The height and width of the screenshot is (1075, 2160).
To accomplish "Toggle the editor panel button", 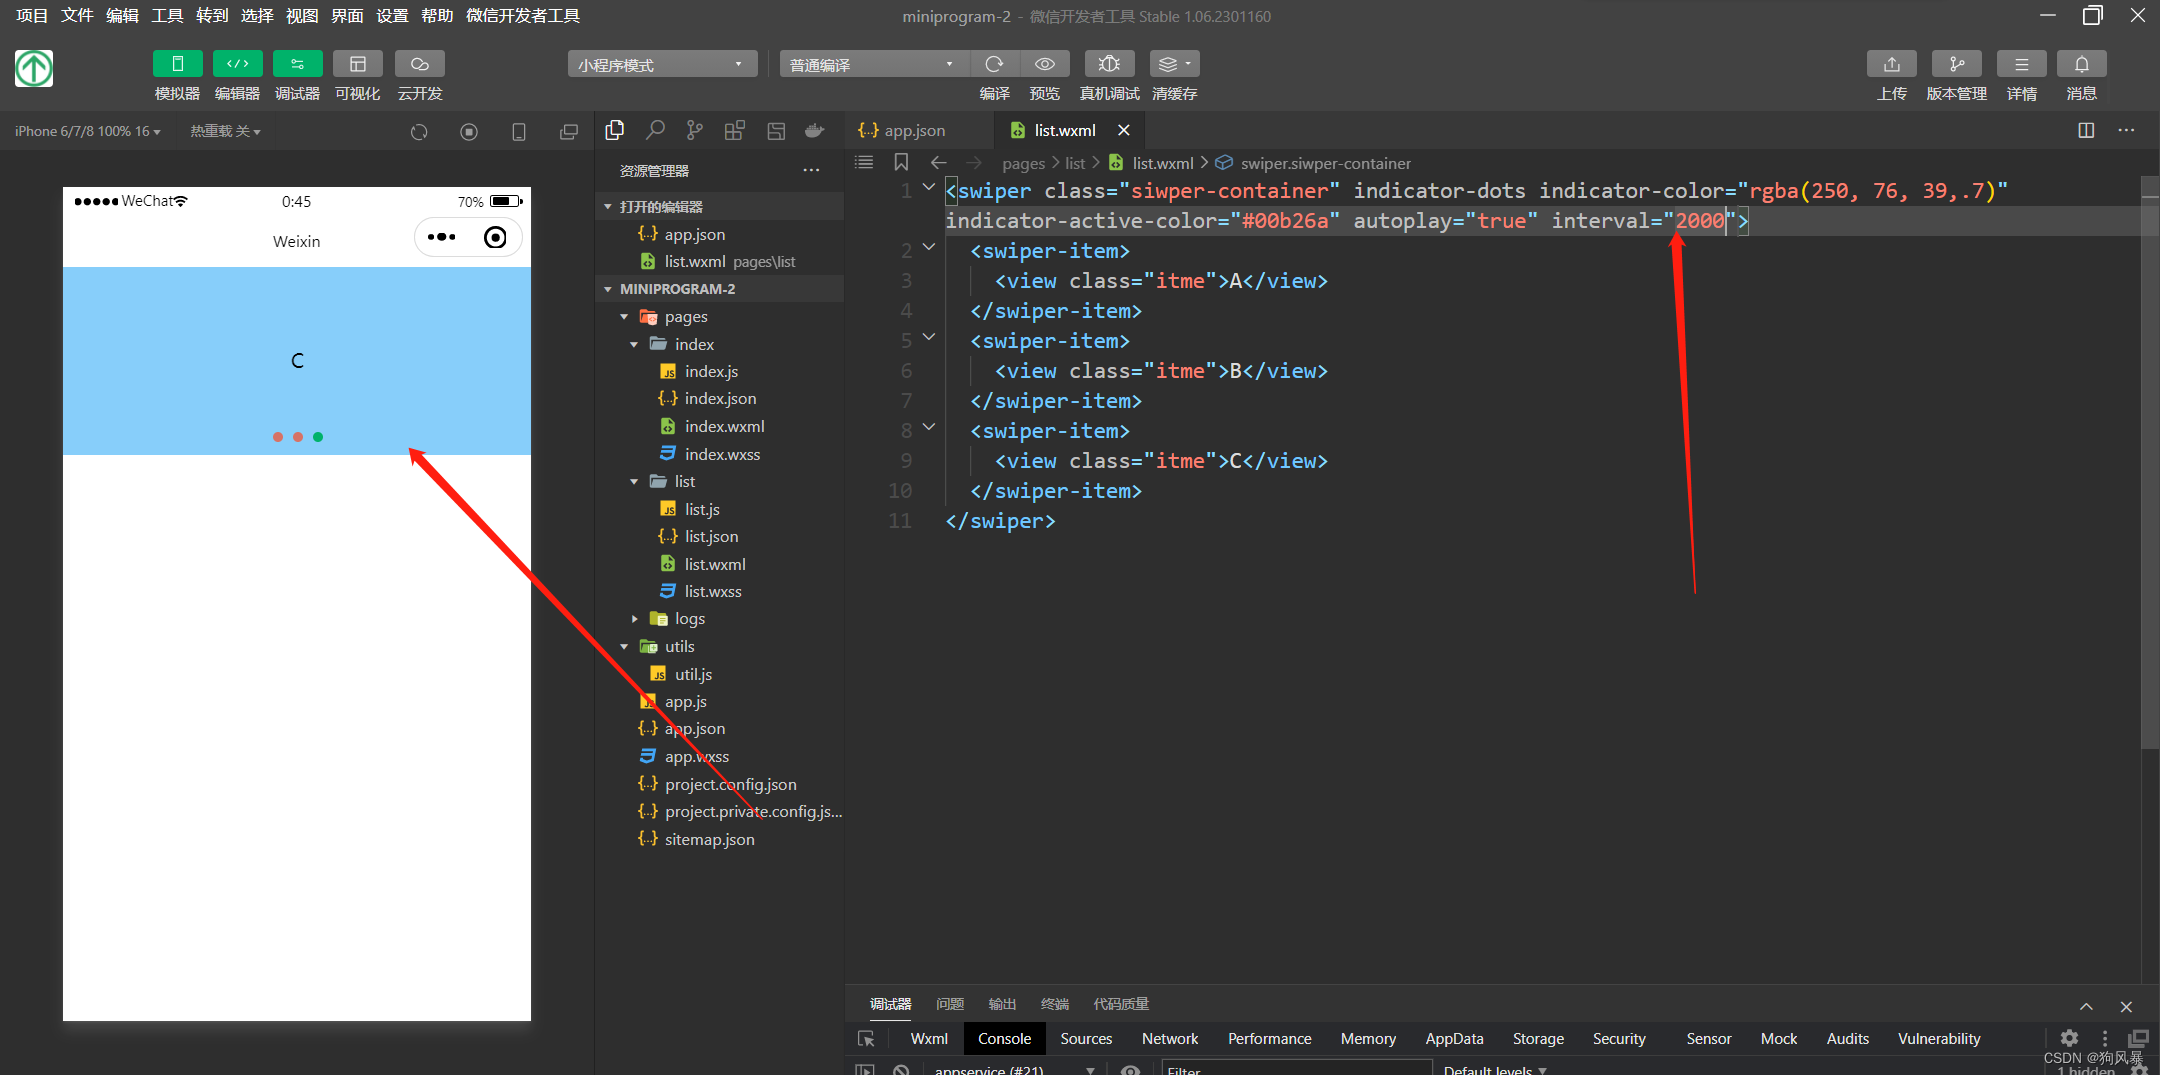I will (237, 64).
